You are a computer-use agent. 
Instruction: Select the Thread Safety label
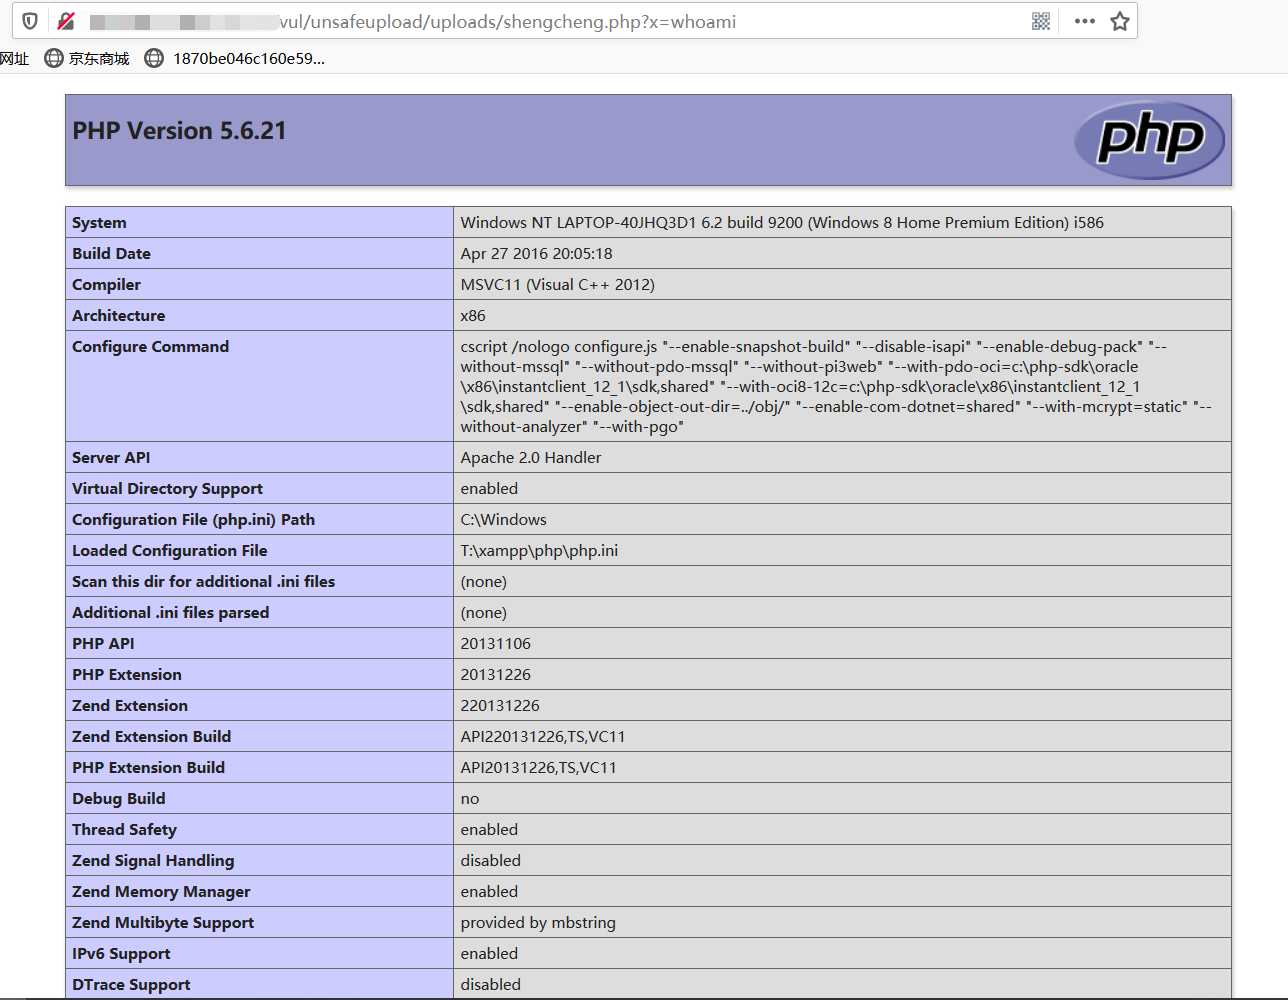pyautogui.click(x=124, y=829)
